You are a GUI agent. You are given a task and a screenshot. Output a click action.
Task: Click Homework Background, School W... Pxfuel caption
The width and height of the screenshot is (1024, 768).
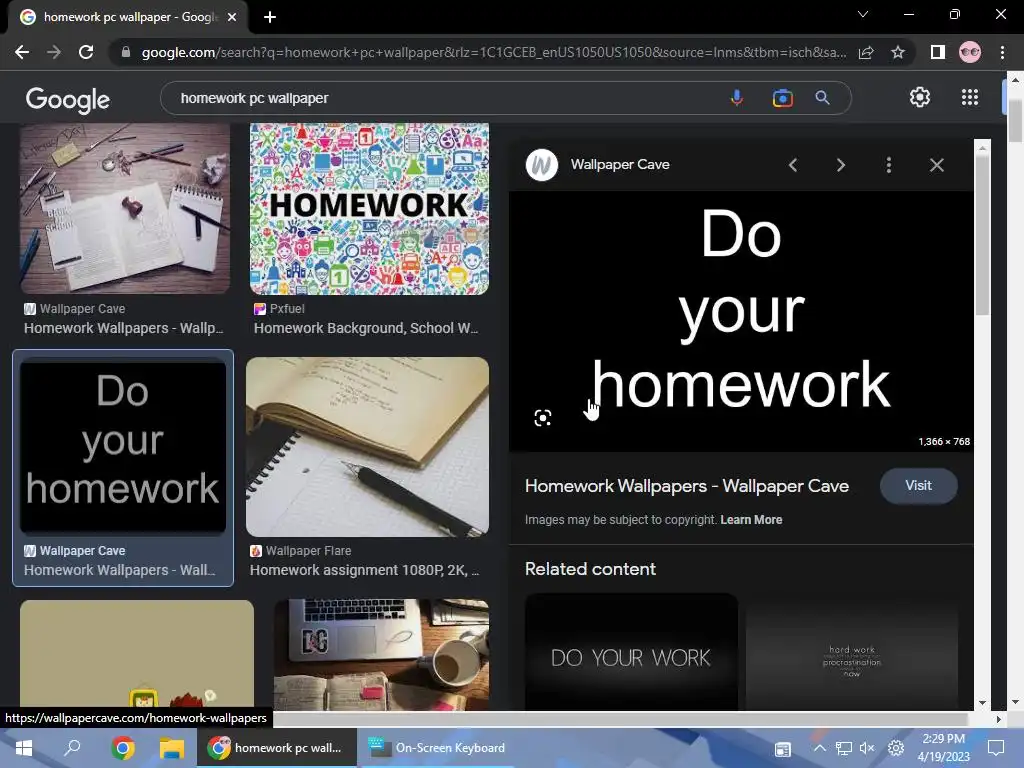click(366, 328)
